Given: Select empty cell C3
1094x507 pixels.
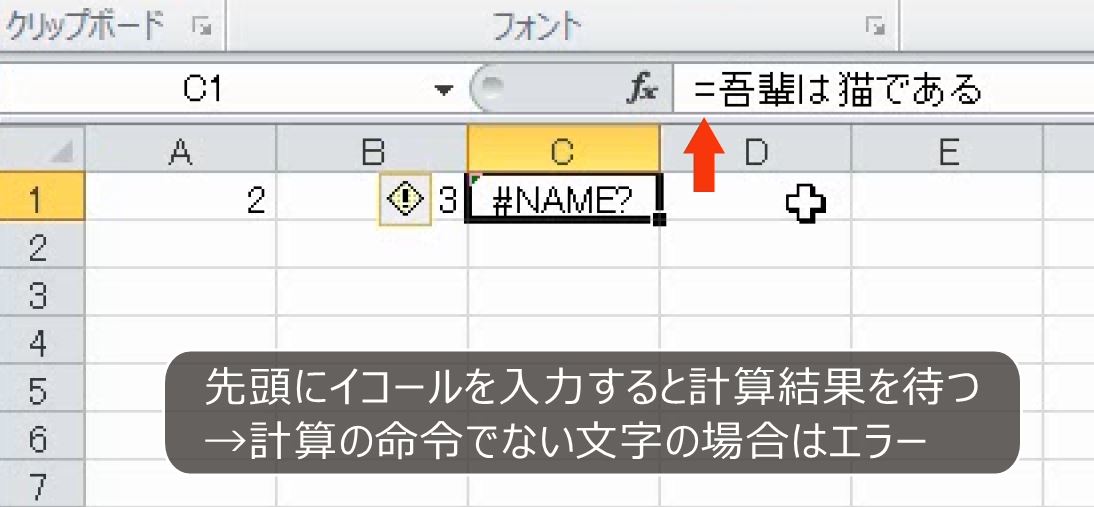Looking at the screenshot, I should click(564, 293).
